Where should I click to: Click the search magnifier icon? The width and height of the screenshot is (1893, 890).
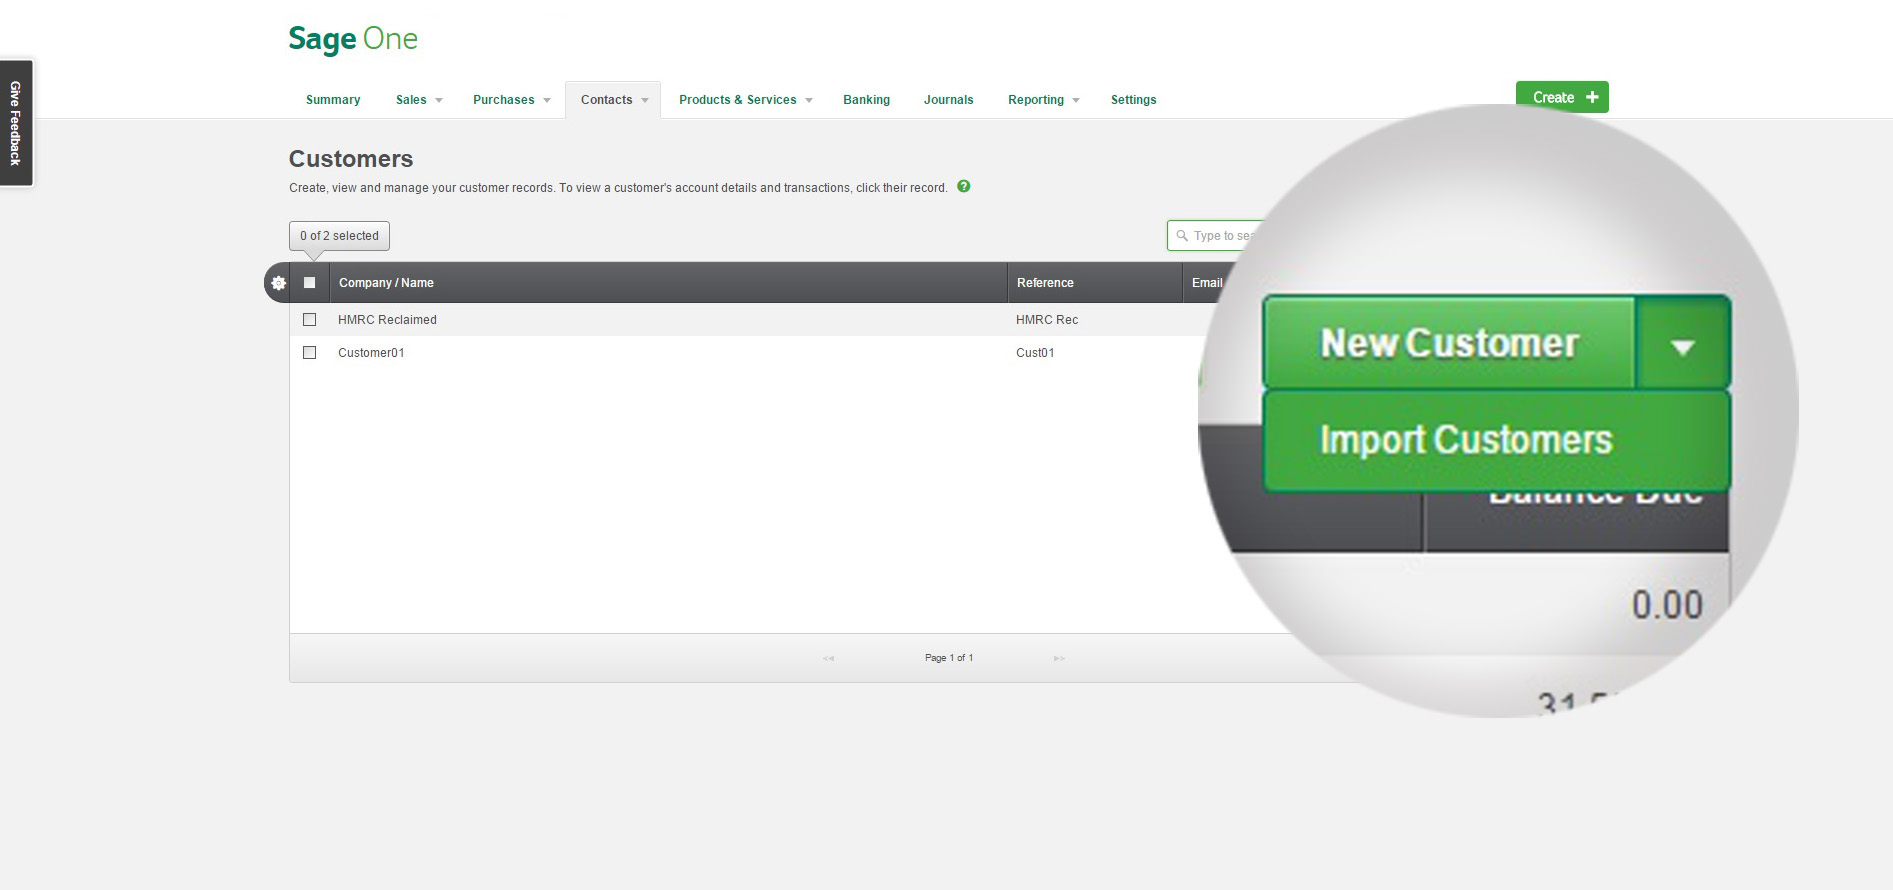tap(1182, 236)
